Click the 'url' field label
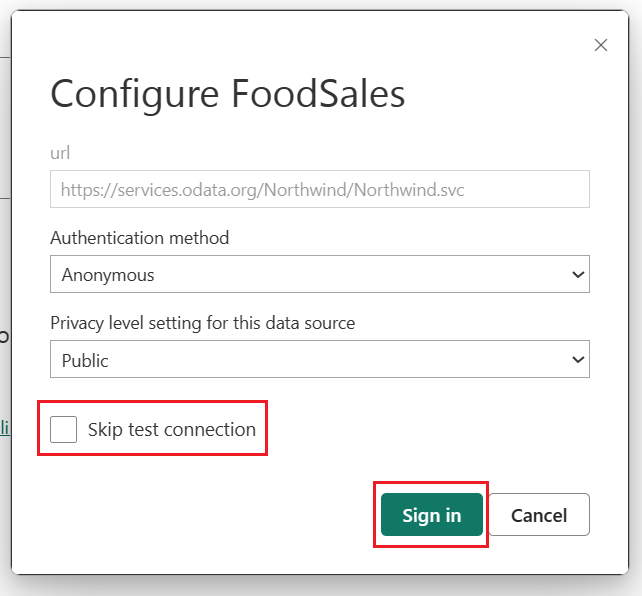This screenshot has height=596, width=642. [60, 153]
